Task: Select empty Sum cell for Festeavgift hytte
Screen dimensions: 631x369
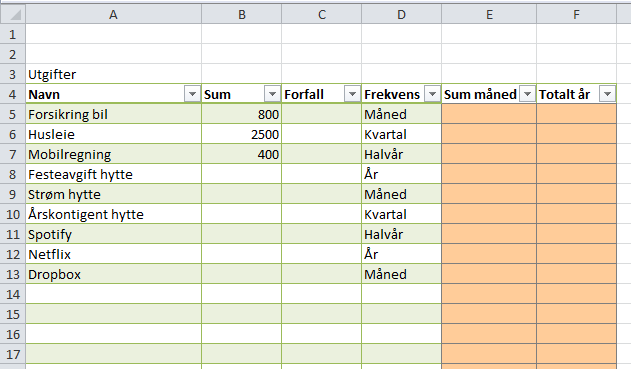Action: 241,174
